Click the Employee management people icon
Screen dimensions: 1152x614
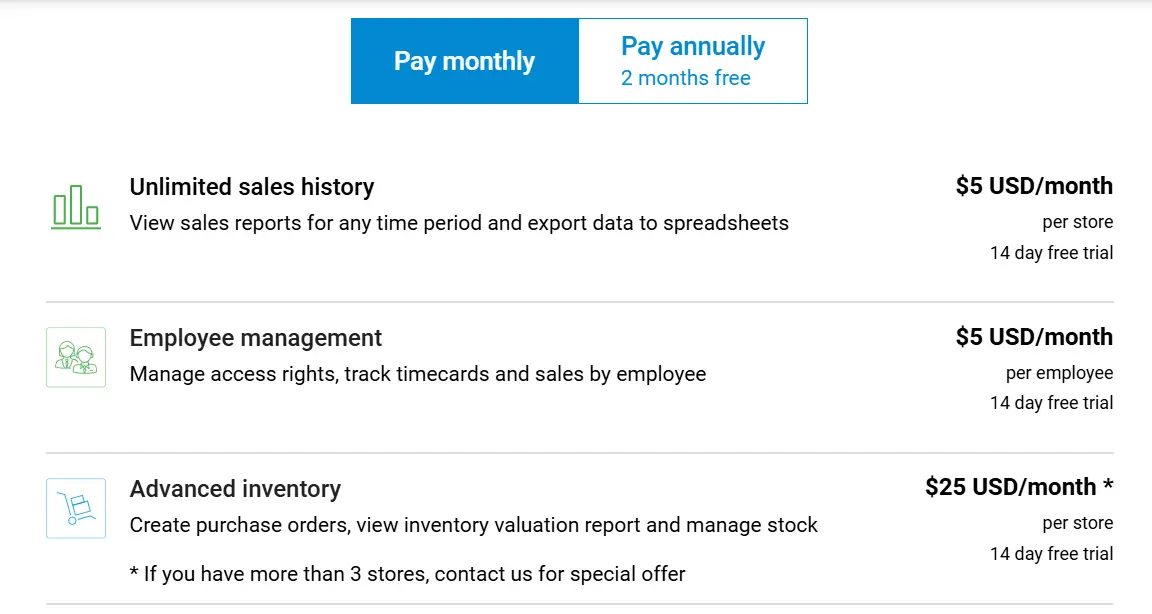click(x=76, y=357)
